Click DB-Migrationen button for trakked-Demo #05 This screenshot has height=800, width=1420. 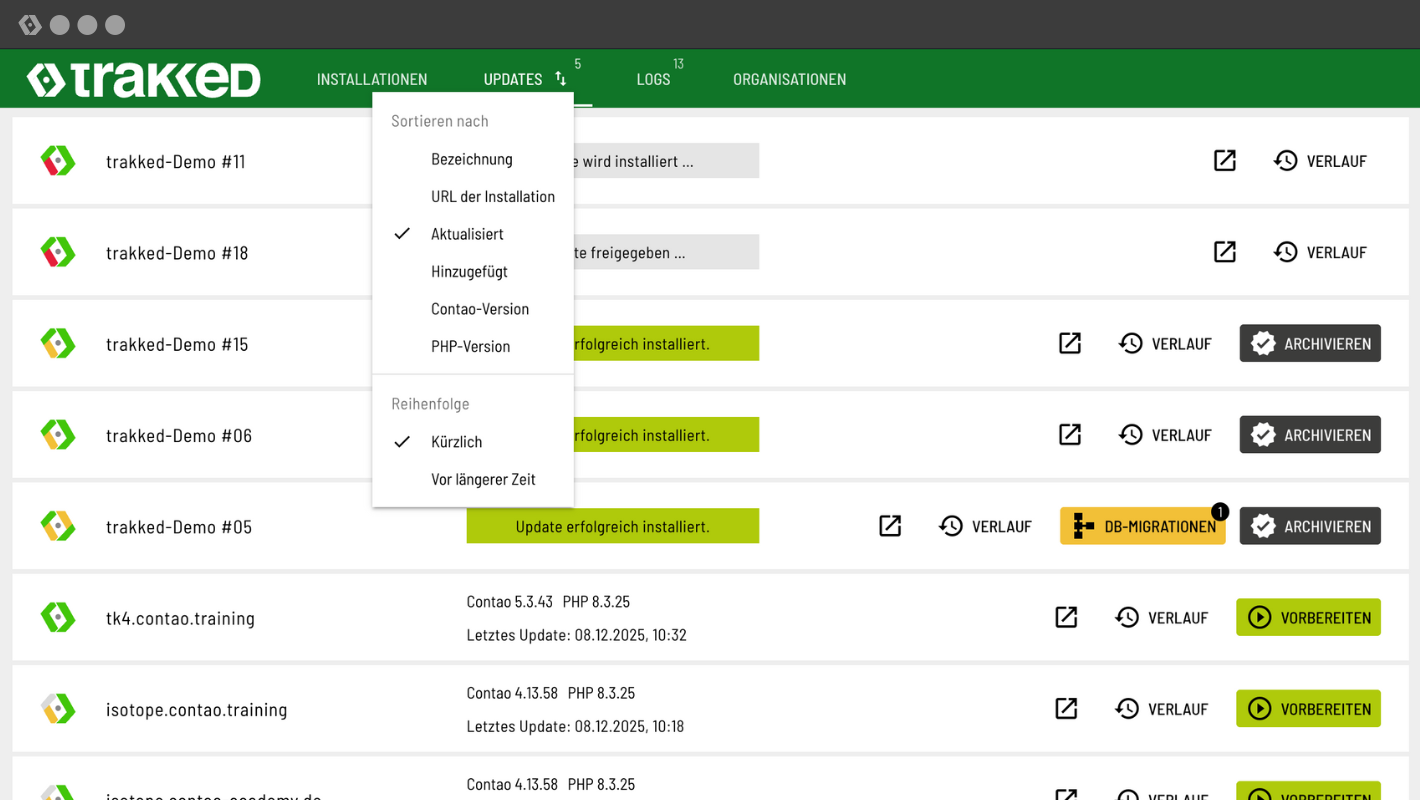click(1142, 526)
